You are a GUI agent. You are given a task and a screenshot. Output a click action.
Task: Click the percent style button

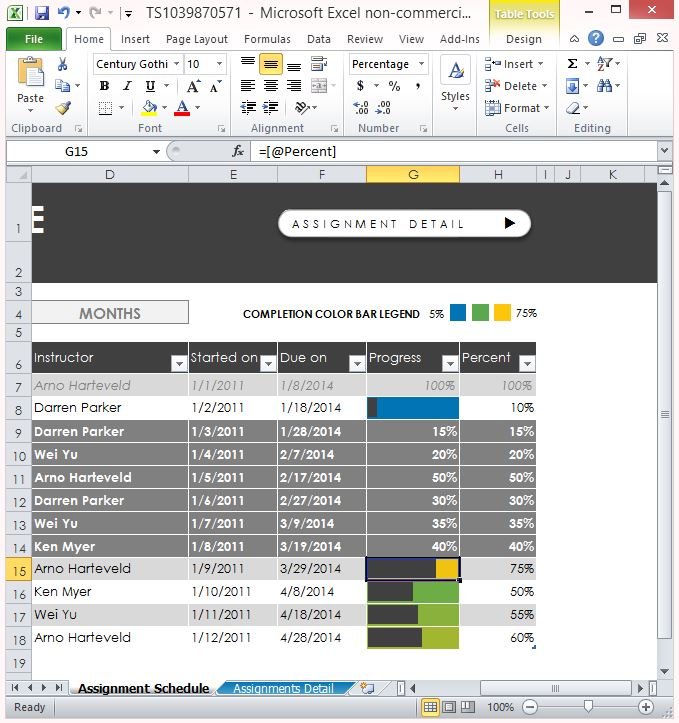[394, 86]
